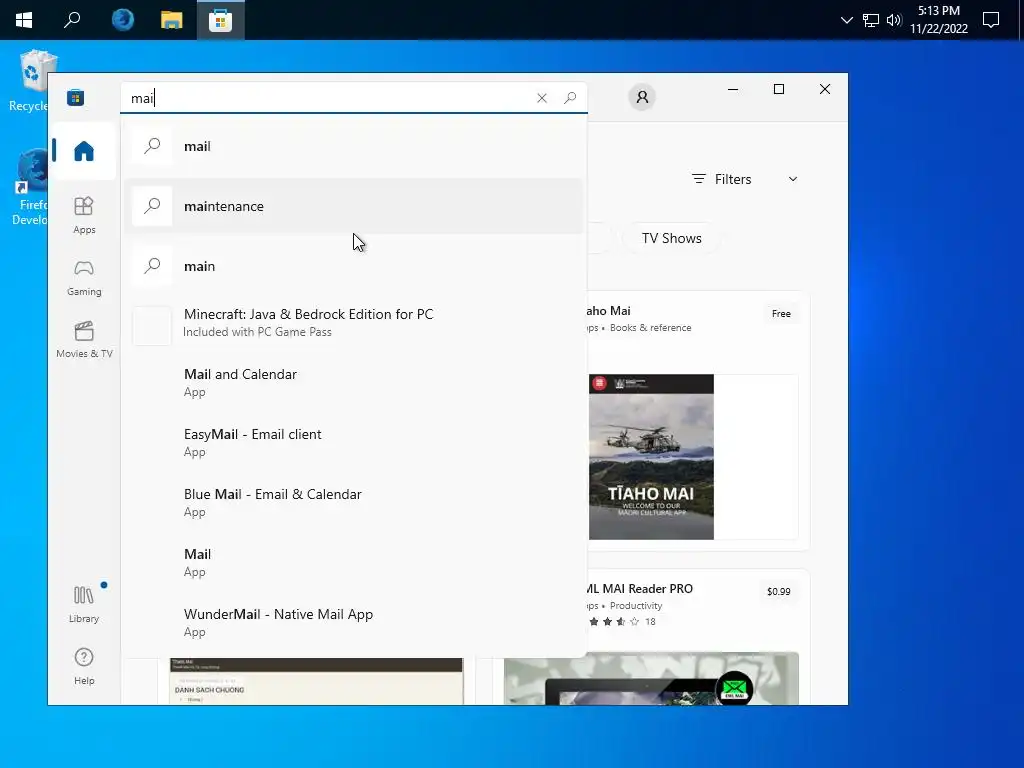Screen dimensions: 1024x768
Task: Expand the Filters dropdown
Action: click(x=744, y=179)
